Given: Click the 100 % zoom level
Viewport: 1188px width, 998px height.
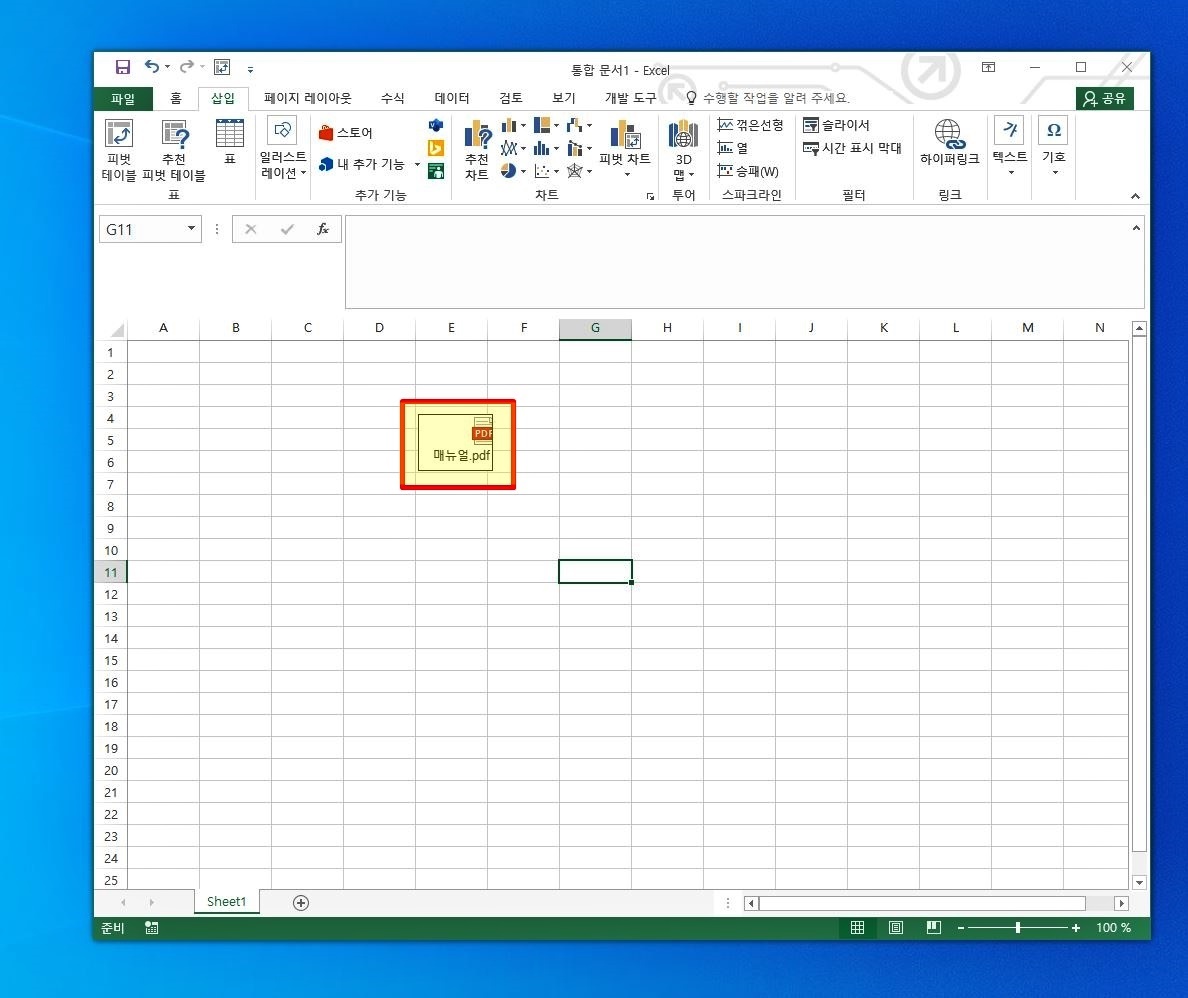Looking at the screenshot, I should point(1113,928).
